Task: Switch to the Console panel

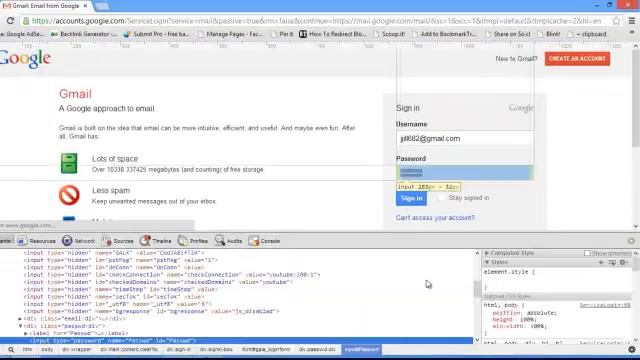Action: click(x=264, y=241)
